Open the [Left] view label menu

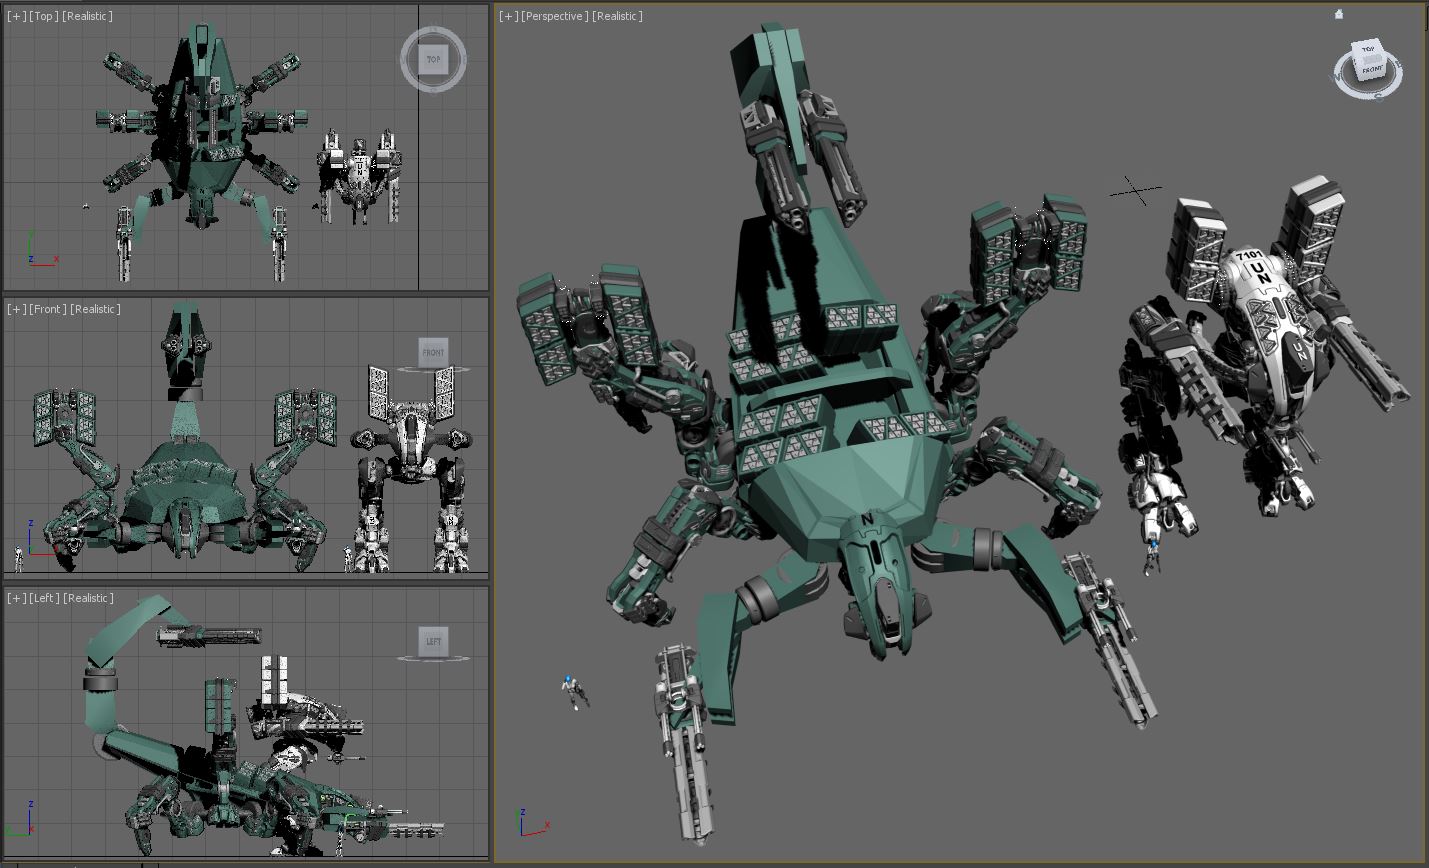point(44,598)
